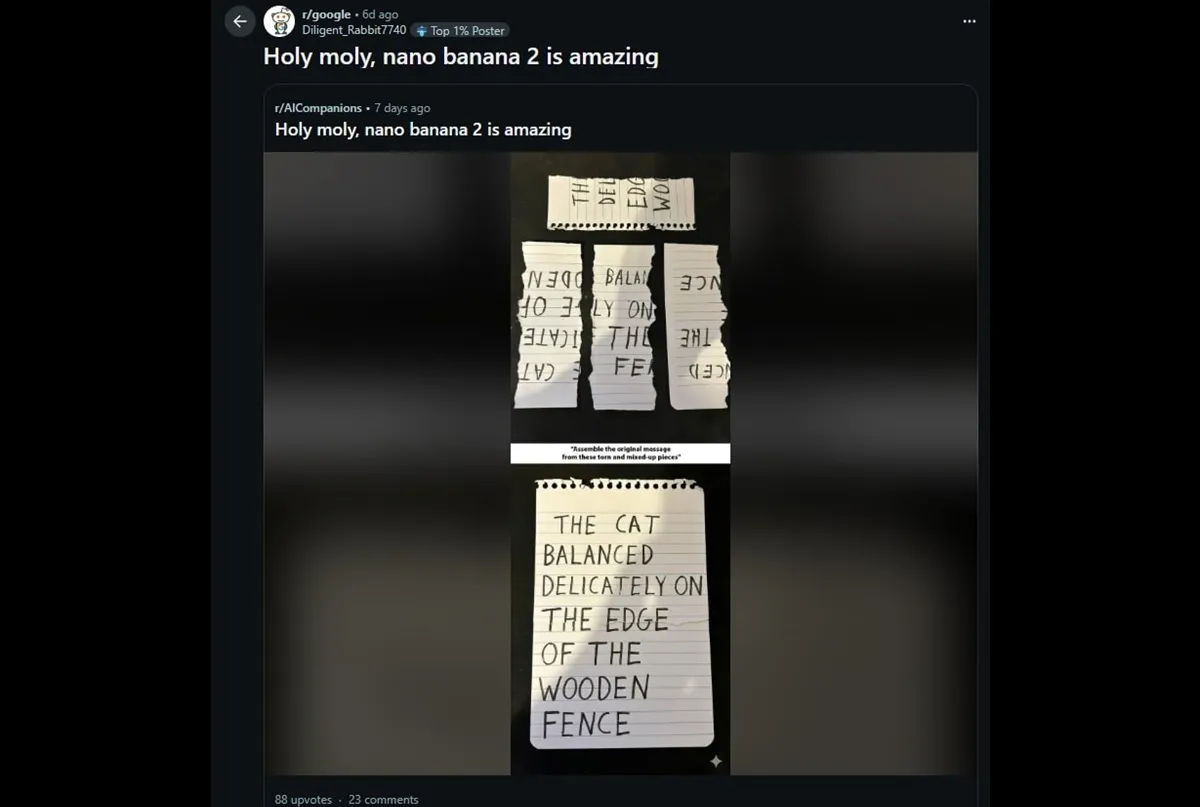Click the blurred left side of image preview
1200x807 pixels.
tap(386, 462)
